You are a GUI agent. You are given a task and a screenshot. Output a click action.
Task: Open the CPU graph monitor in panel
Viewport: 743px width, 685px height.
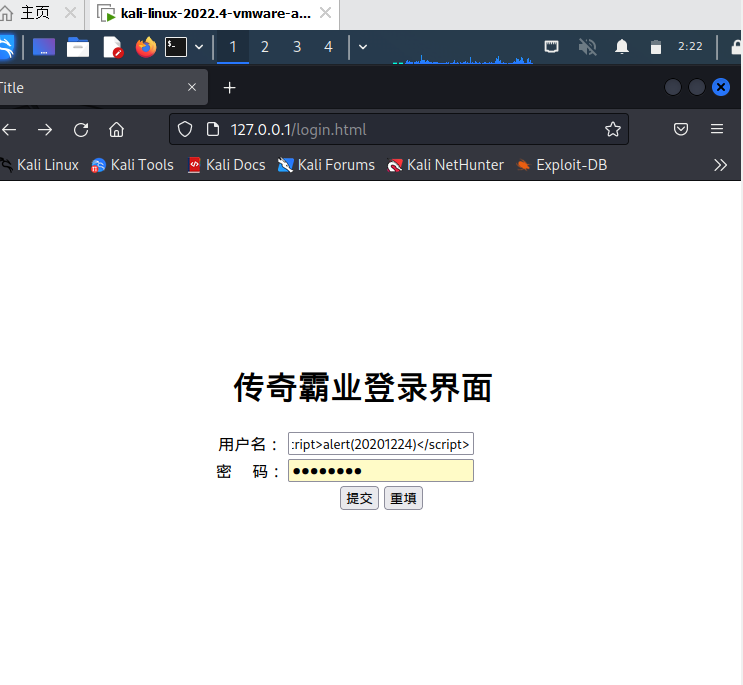(462, 59)
